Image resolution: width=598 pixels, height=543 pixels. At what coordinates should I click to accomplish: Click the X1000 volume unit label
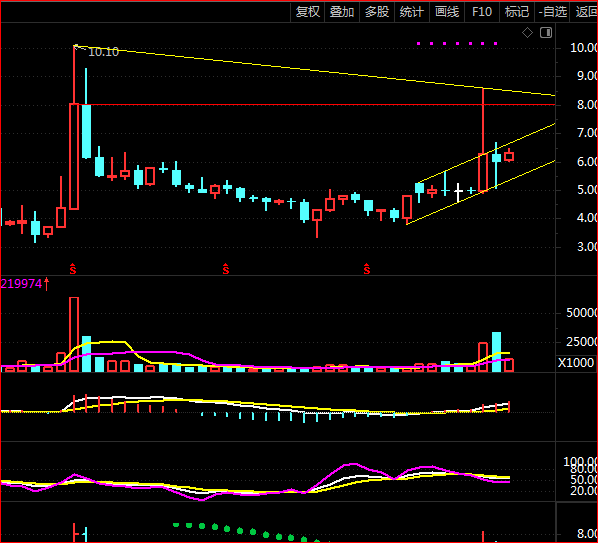[x=576, y=363]
